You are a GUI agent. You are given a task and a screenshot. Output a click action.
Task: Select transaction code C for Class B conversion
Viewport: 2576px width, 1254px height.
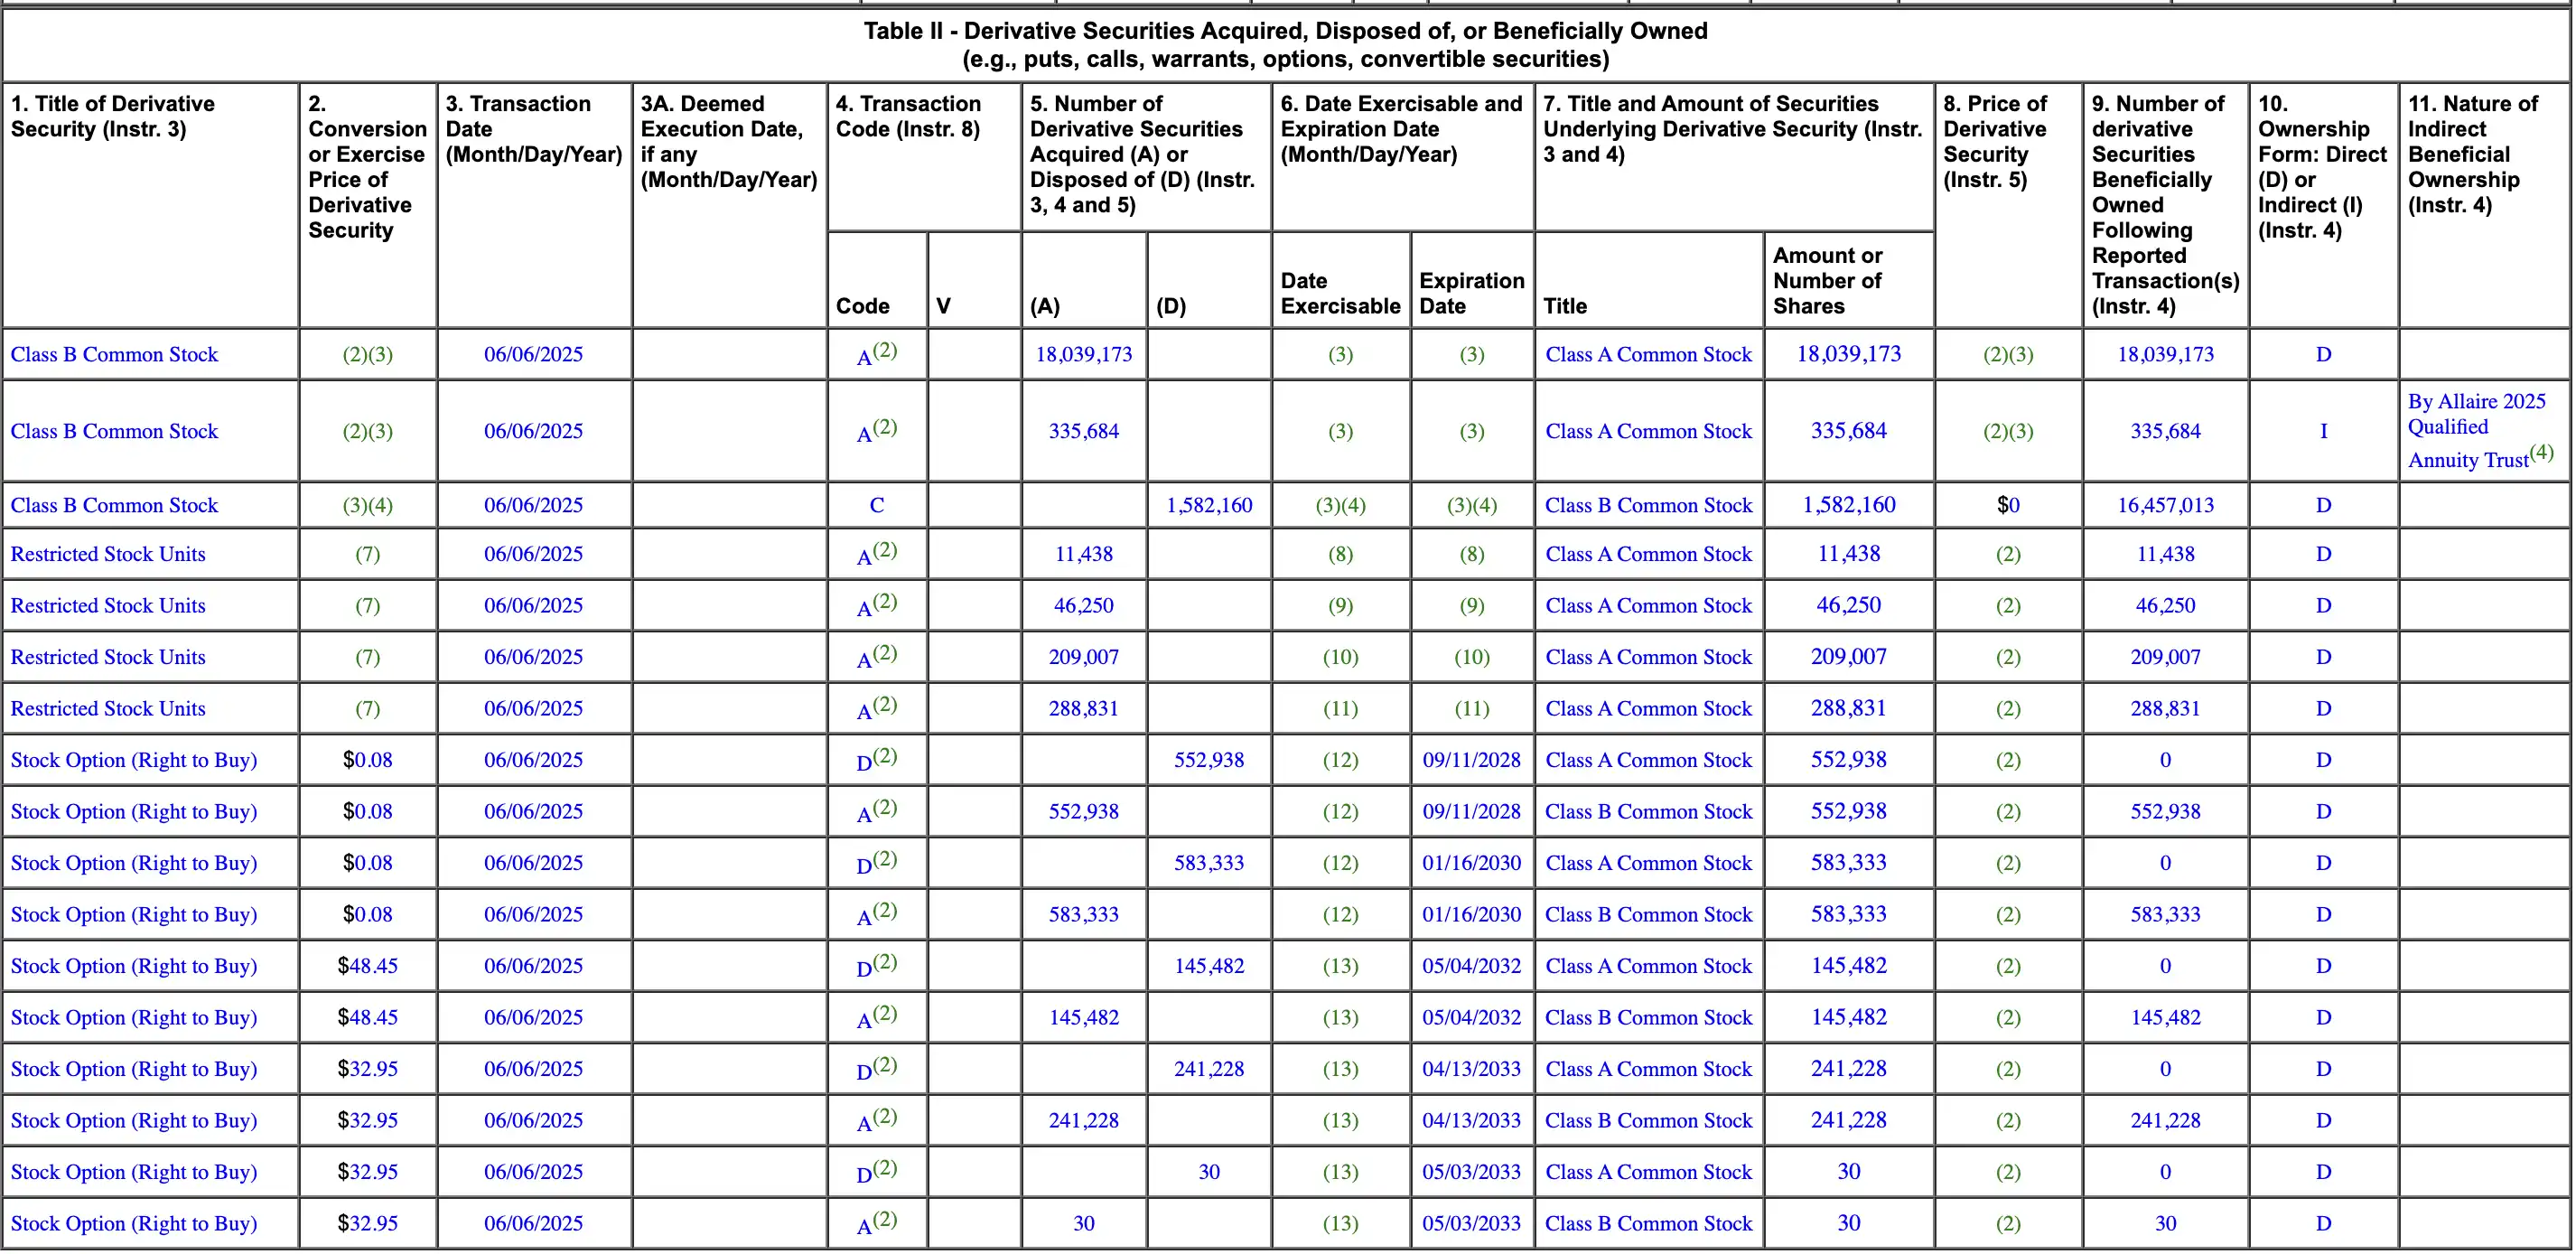[x=876, y=505]
